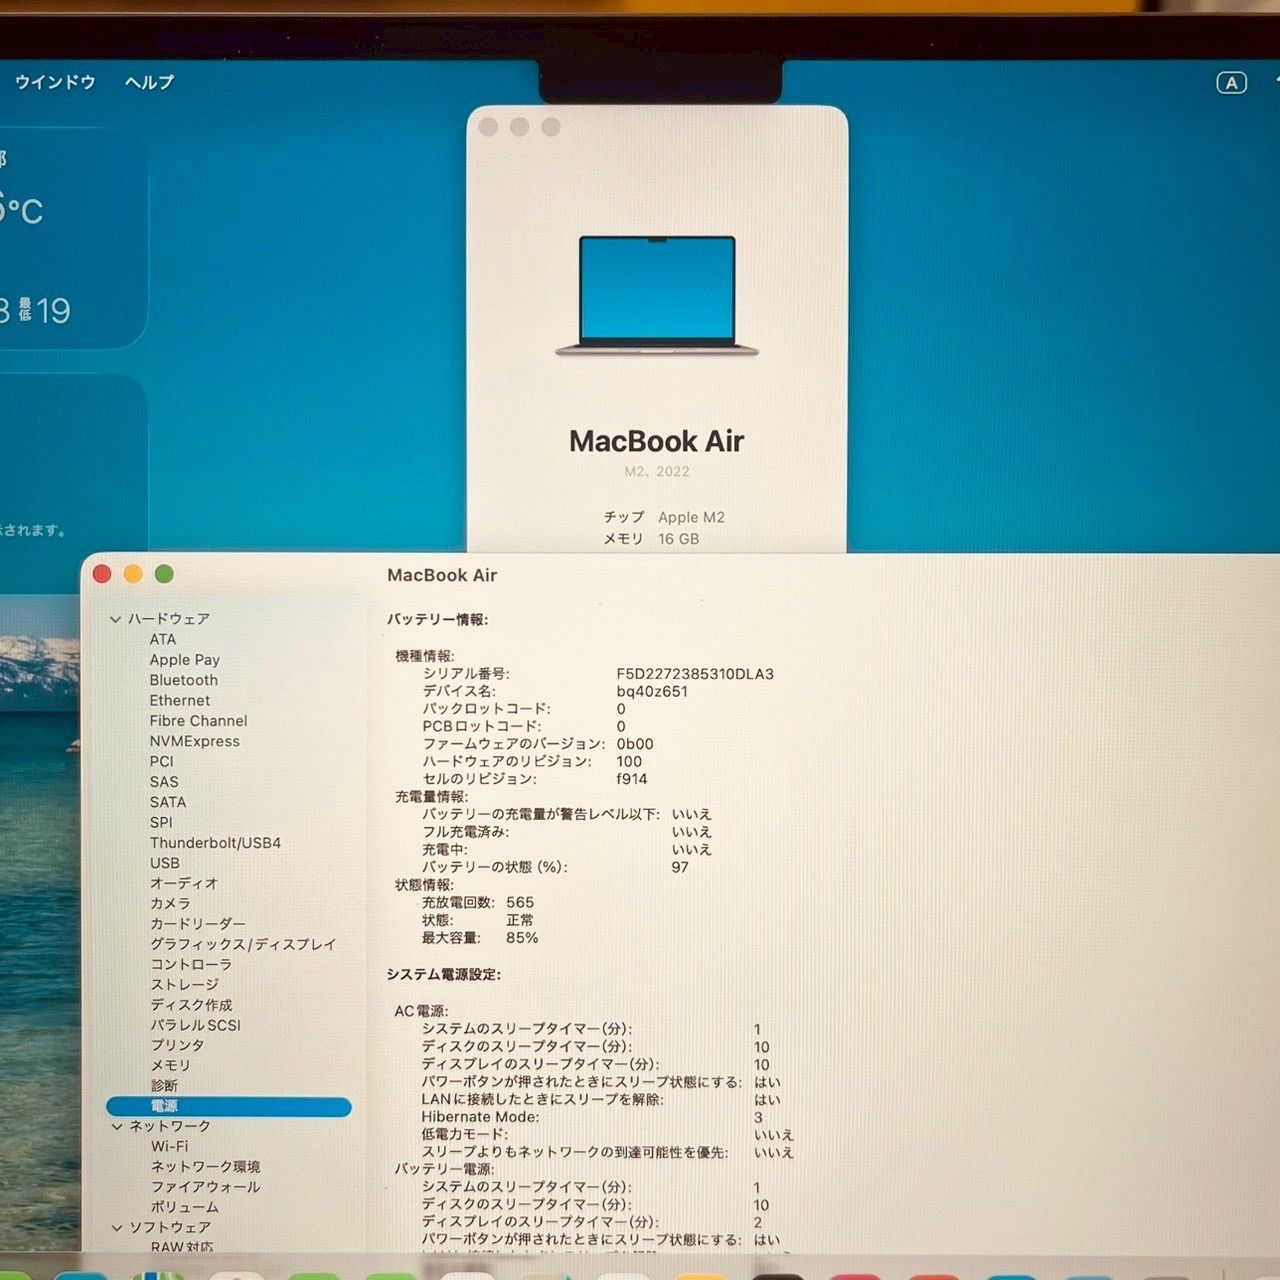Select PCI in the sidebar
1280x1280 pixels.
pos(161,761)
